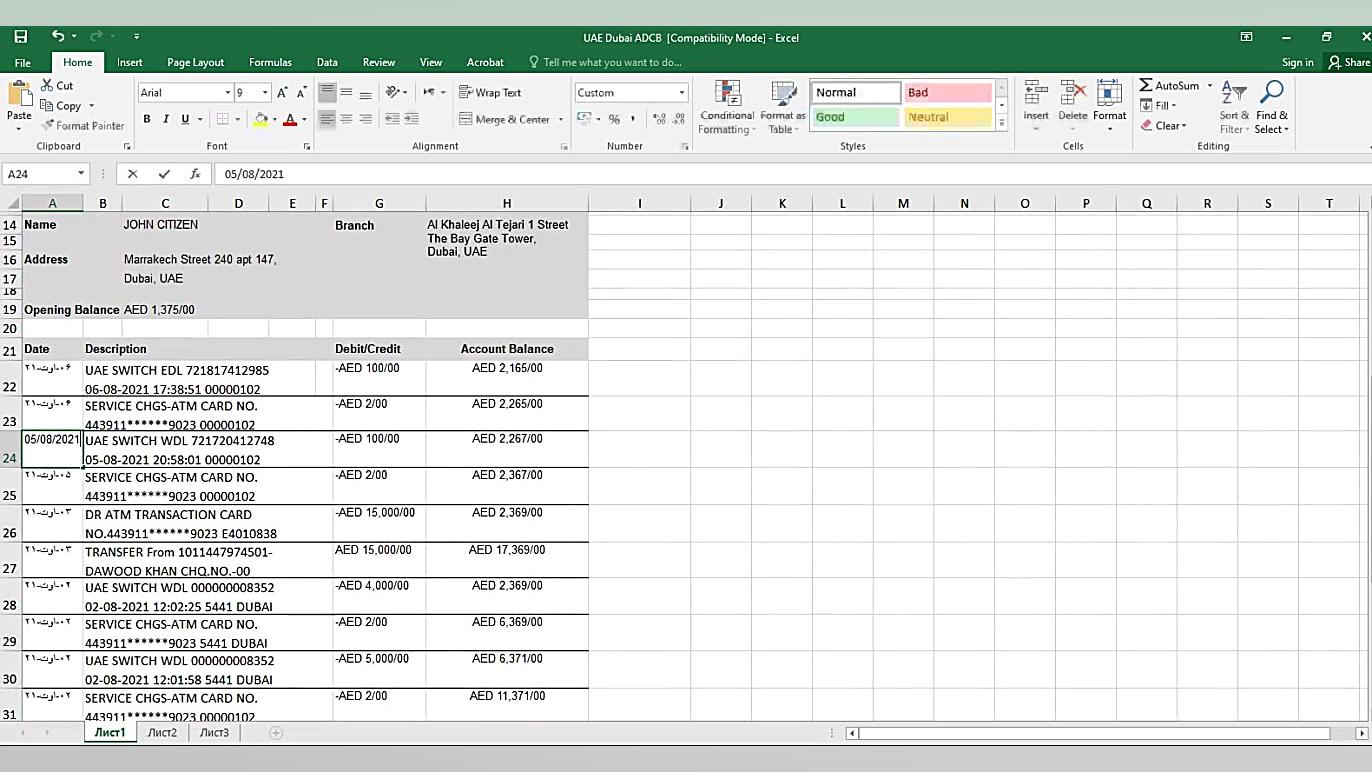Click the Format Painter icon
Image resolution: width=1372 pixels, height=772 pixels.
(47, 125)
